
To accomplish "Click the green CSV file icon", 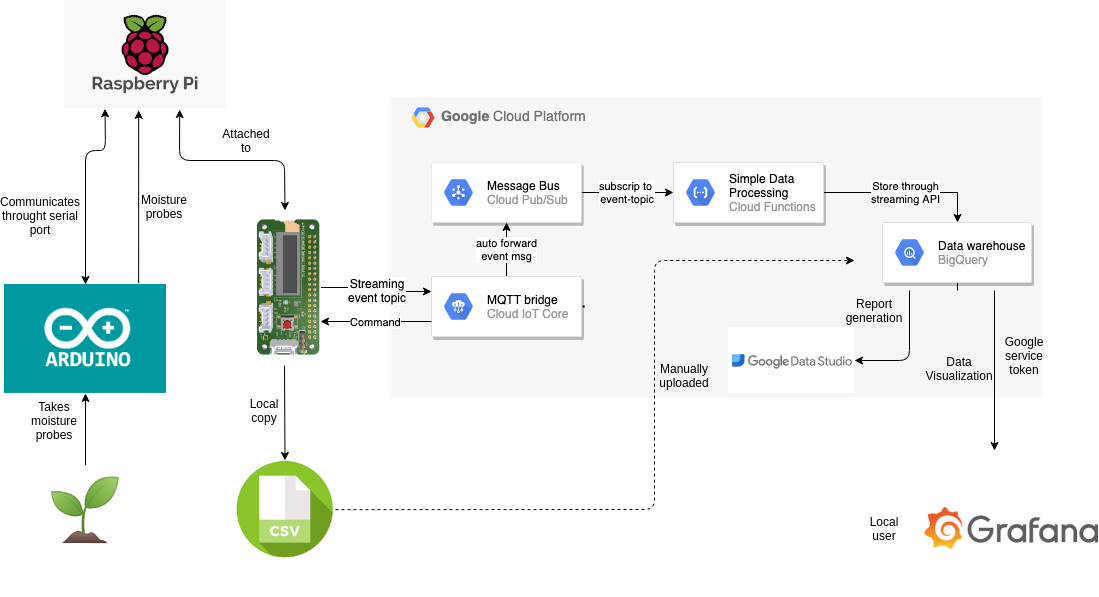I will pyautogui.click(x=284, y=509).
